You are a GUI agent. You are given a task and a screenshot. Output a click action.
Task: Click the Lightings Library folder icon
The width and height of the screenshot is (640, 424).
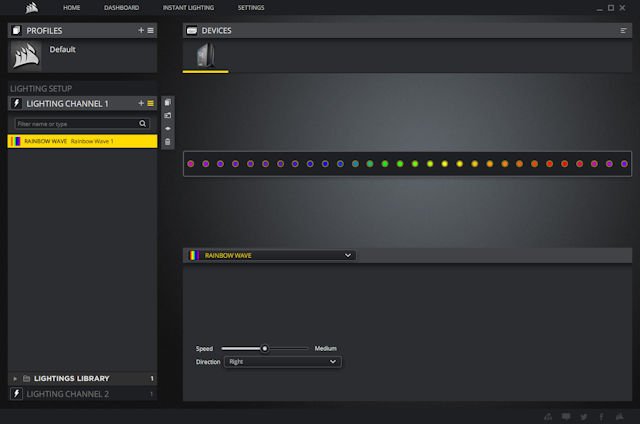(27, 379)
